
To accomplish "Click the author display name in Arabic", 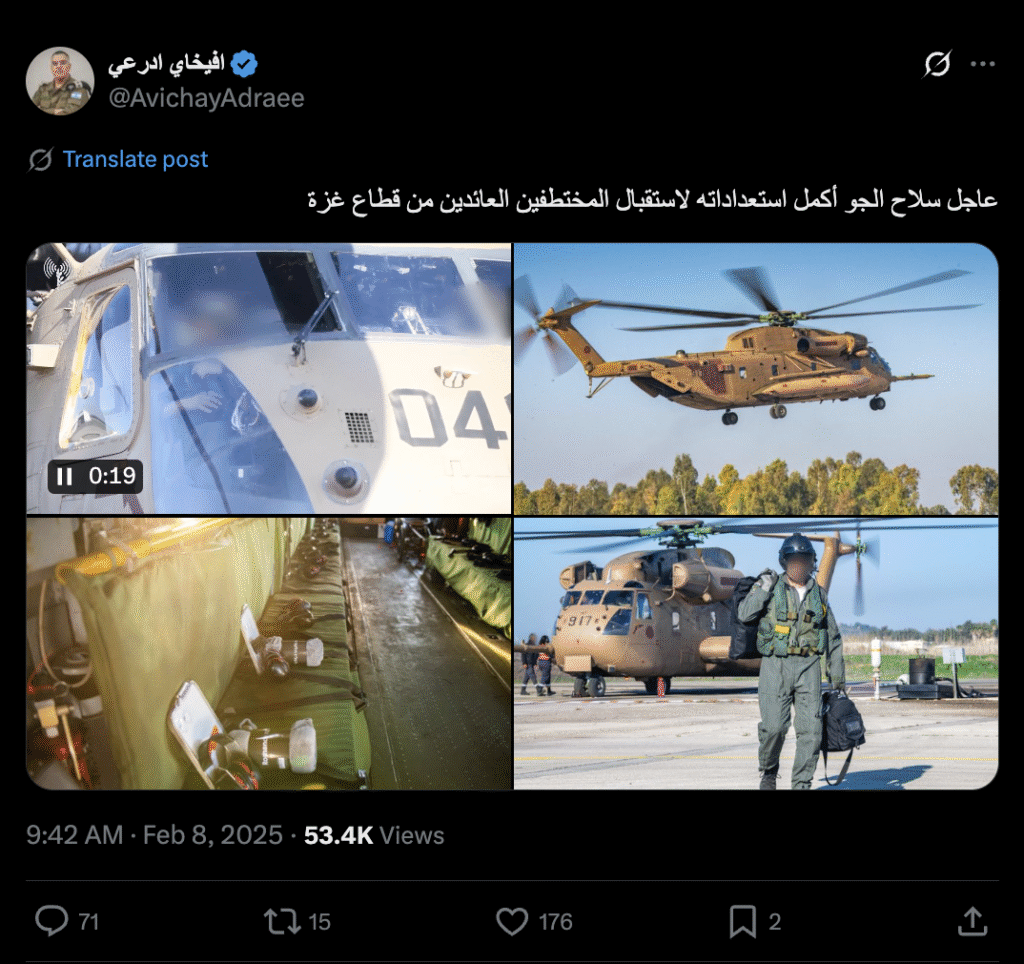I will point(166,64).
